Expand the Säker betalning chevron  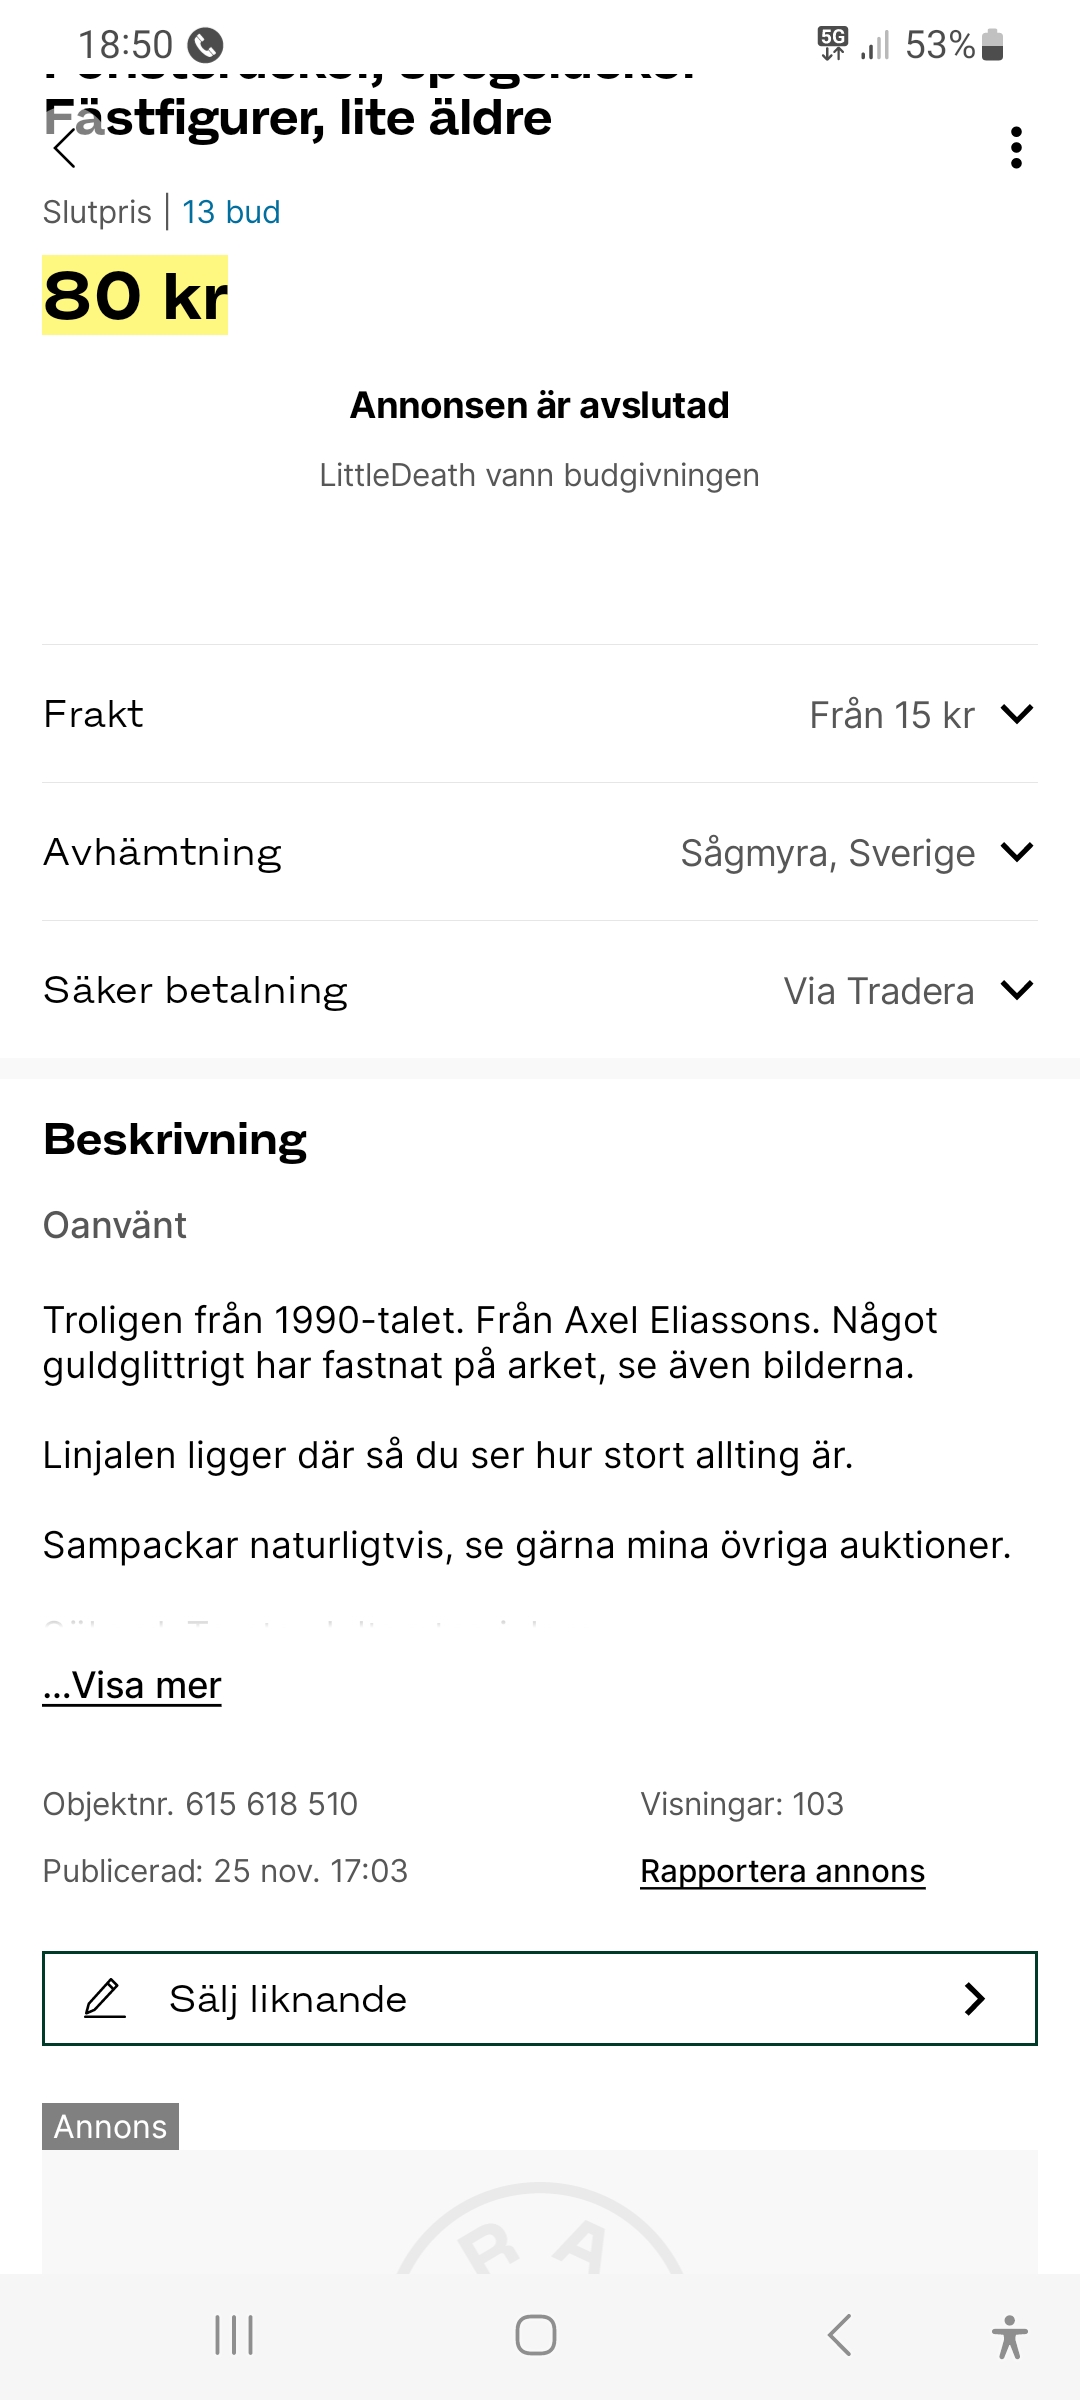[1016, 990]
